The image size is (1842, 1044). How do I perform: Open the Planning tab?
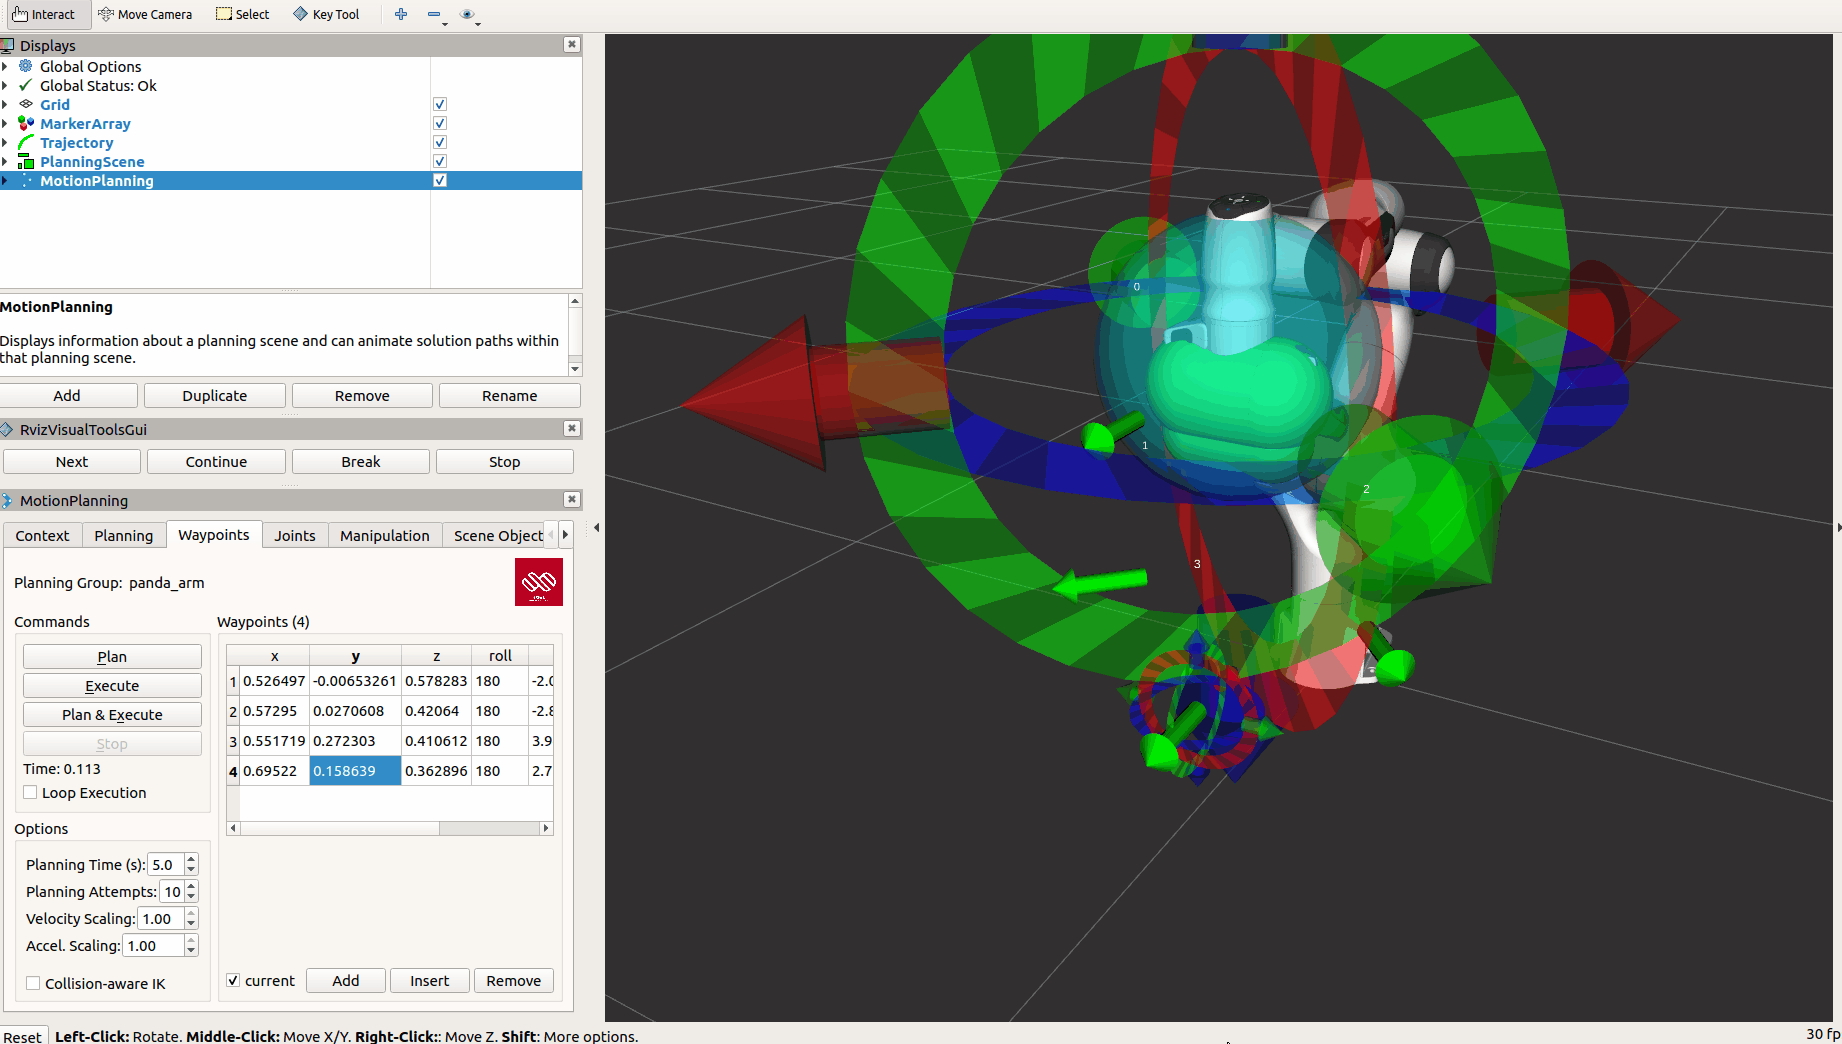(x=124, y=535)
